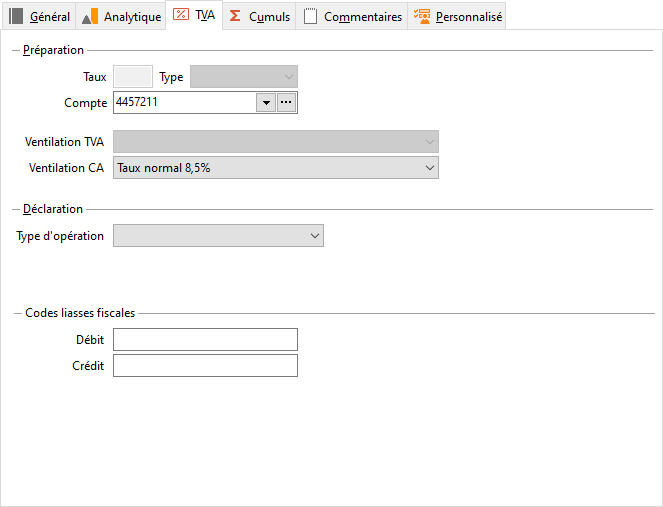Click the Codes liasses fiscales heading
This screenshot has height=507, width=663.
(x=80, y=313)
